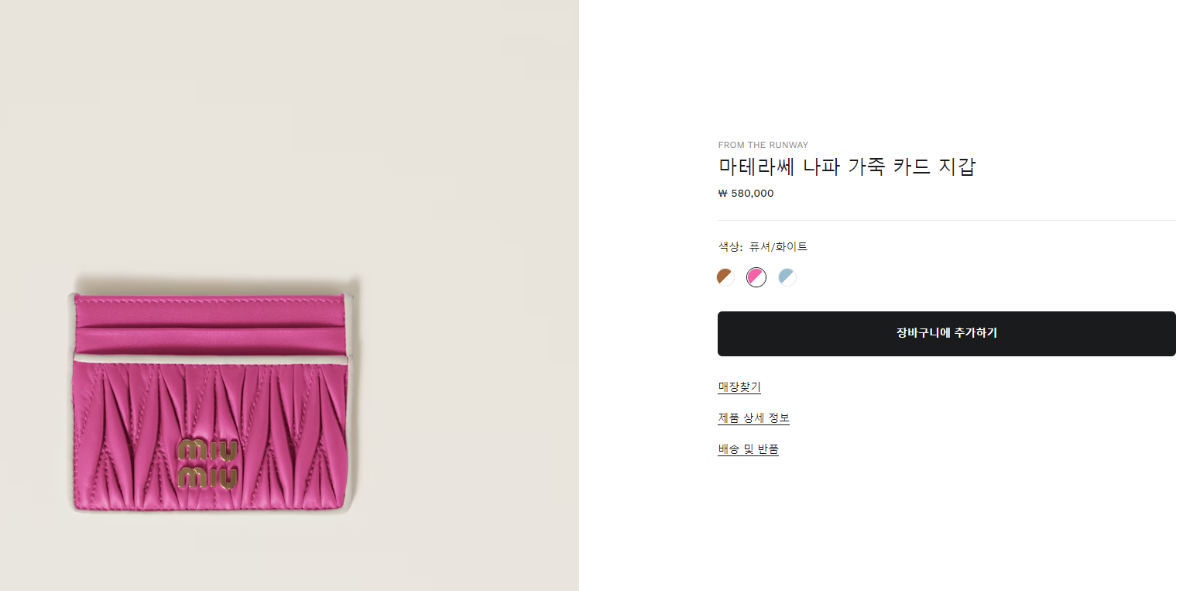Click the 마테라쎄 나파 가죽 카드 지갑 title
The height and width of the screenshot is (591, 1200).
pyautogui.click(x=846, y=167)
